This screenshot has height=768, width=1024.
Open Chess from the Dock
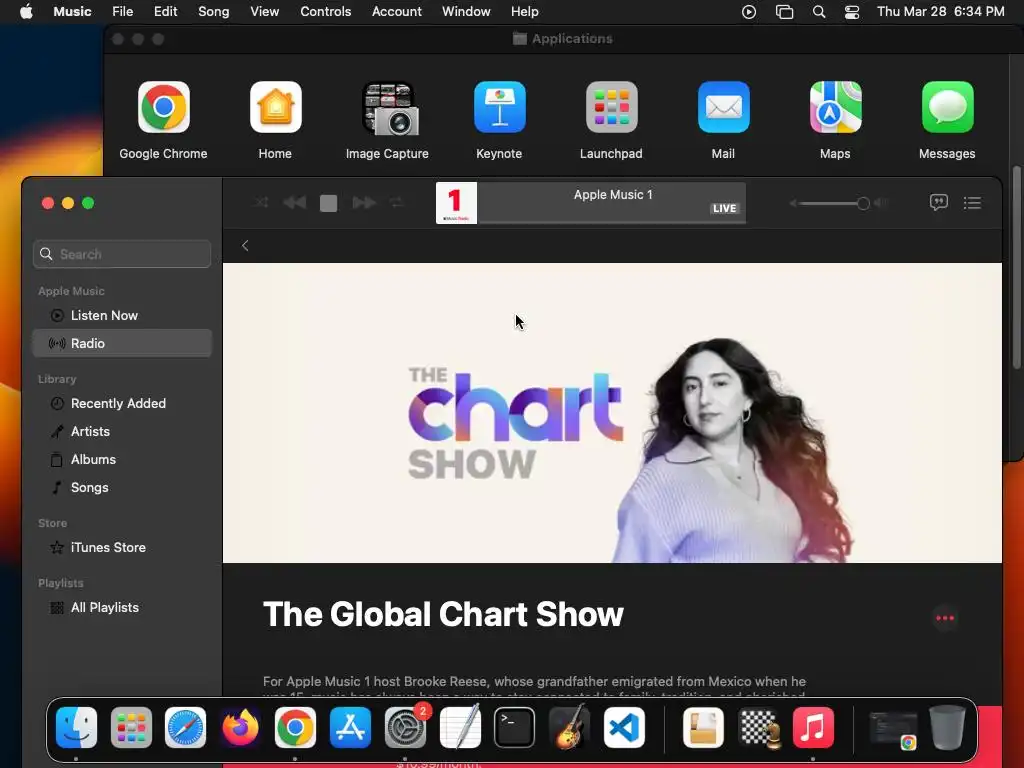click(x=758, y=728)
